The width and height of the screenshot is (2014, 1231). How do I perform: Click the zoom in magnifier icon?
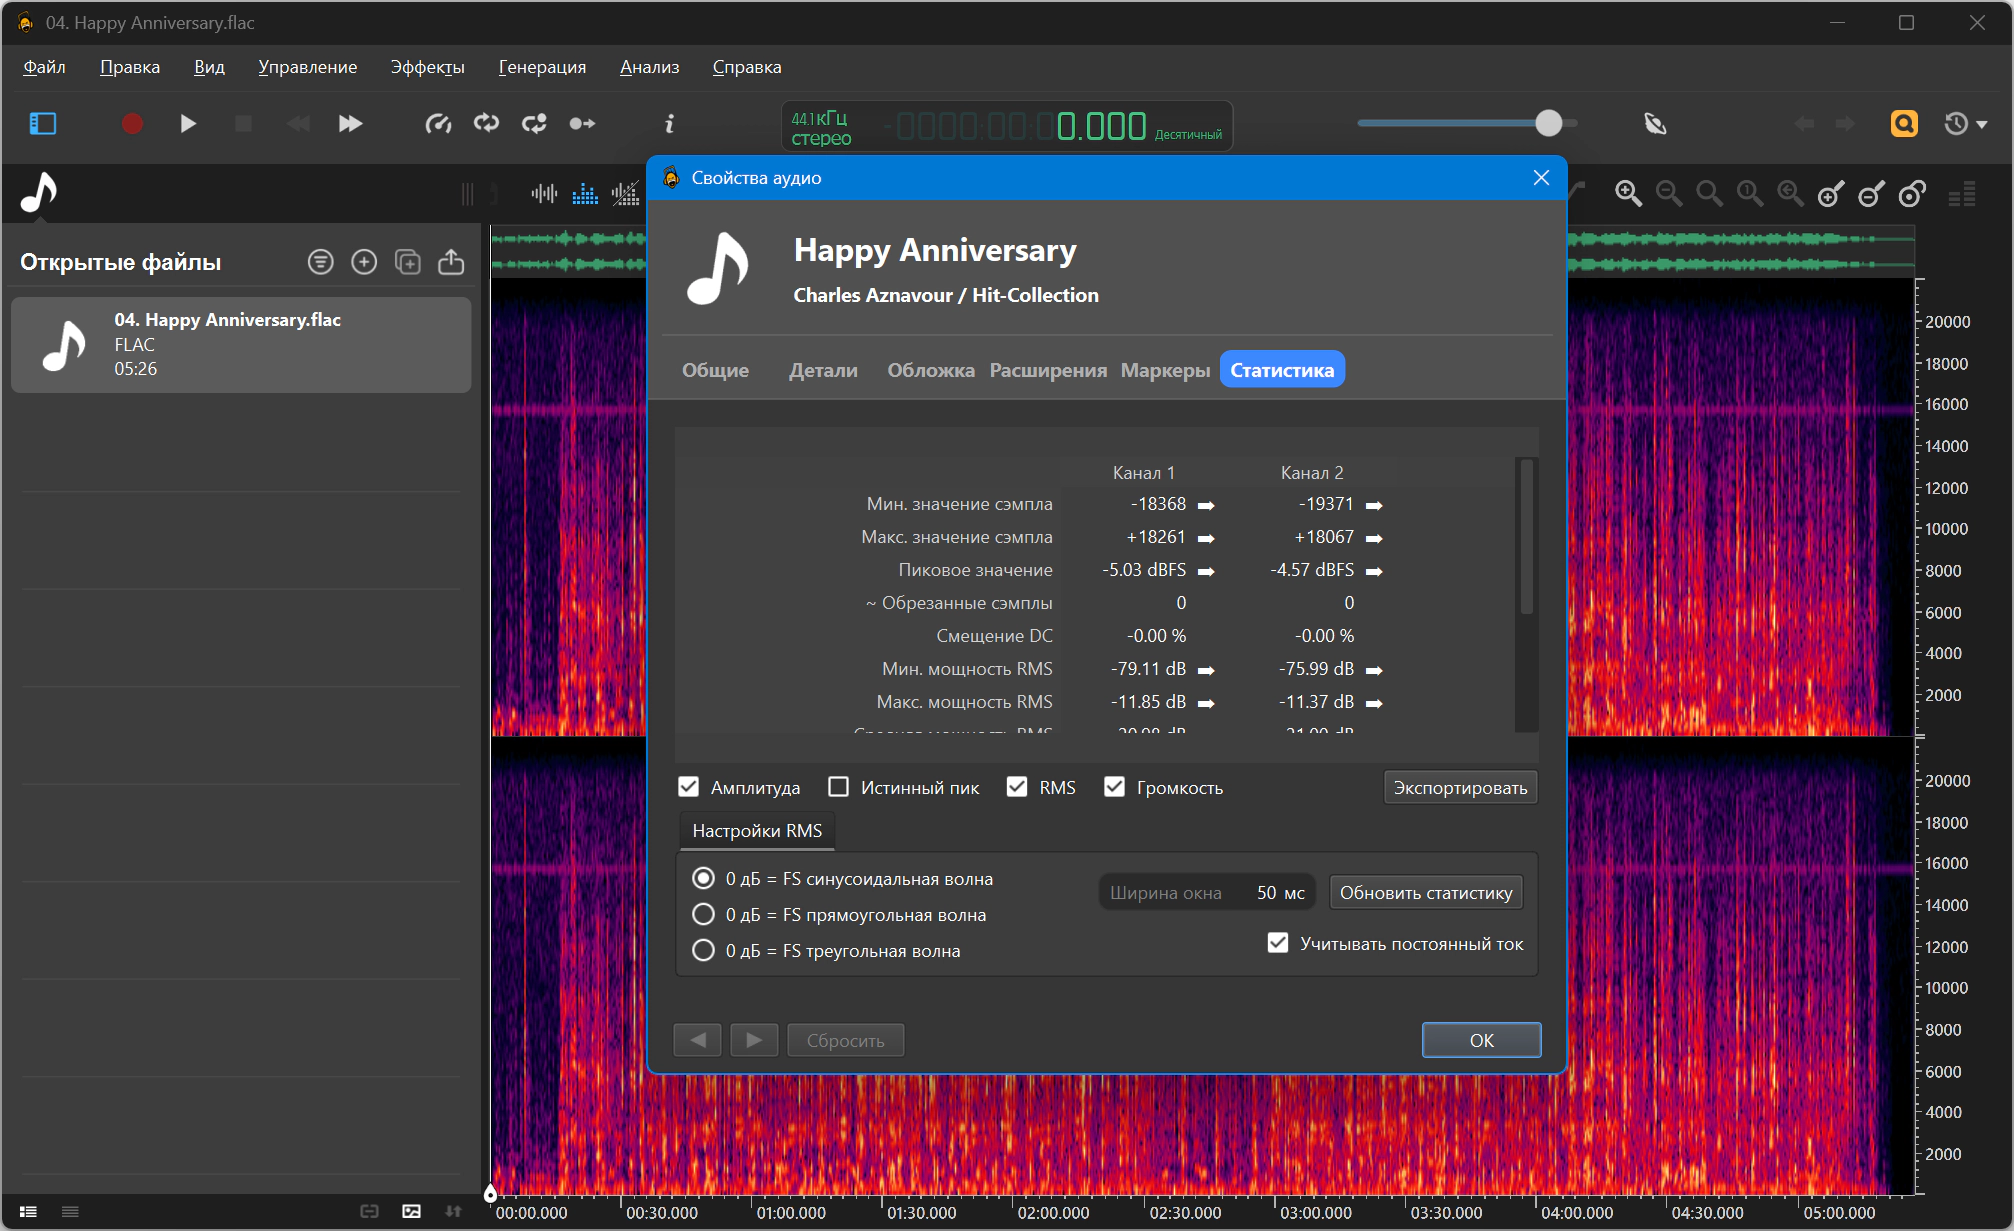[1629, 194]
